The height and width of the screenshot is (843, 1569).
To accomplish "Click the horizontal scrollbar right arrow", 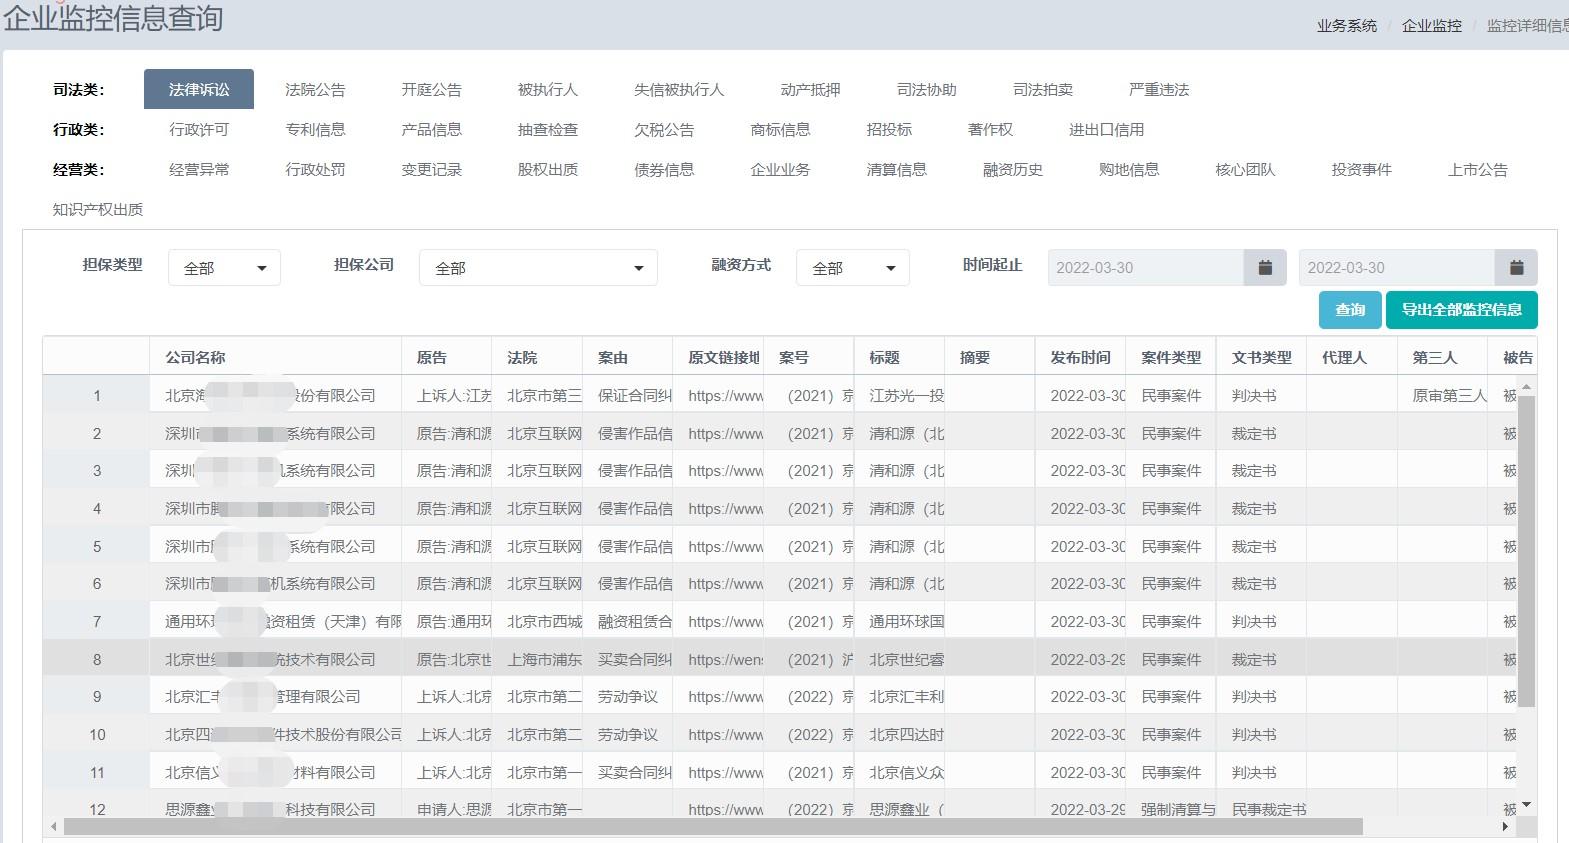I will coord(1506,827).
